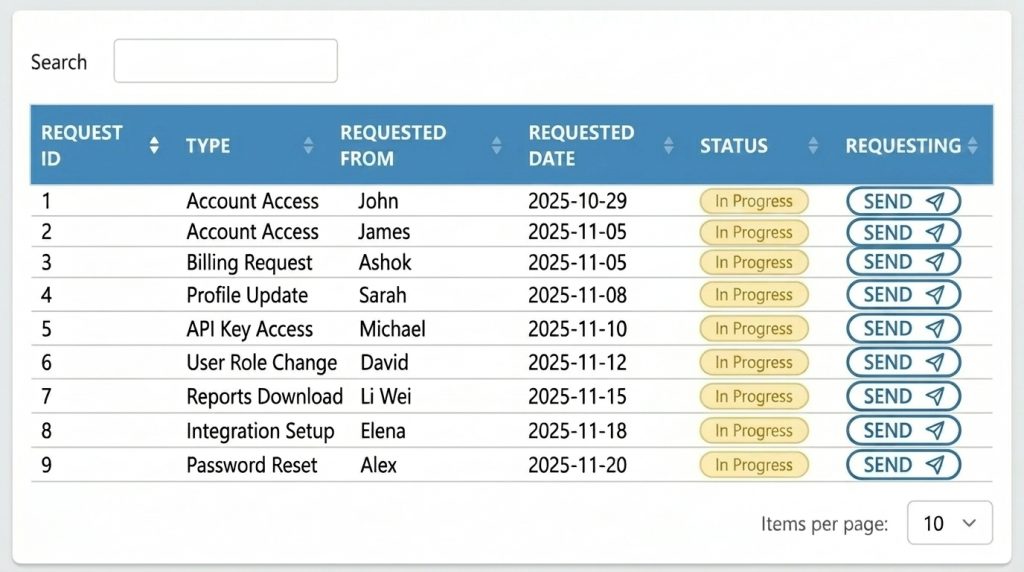Sort by Type using its sort arrows
1024x572 pixels.
308,146
